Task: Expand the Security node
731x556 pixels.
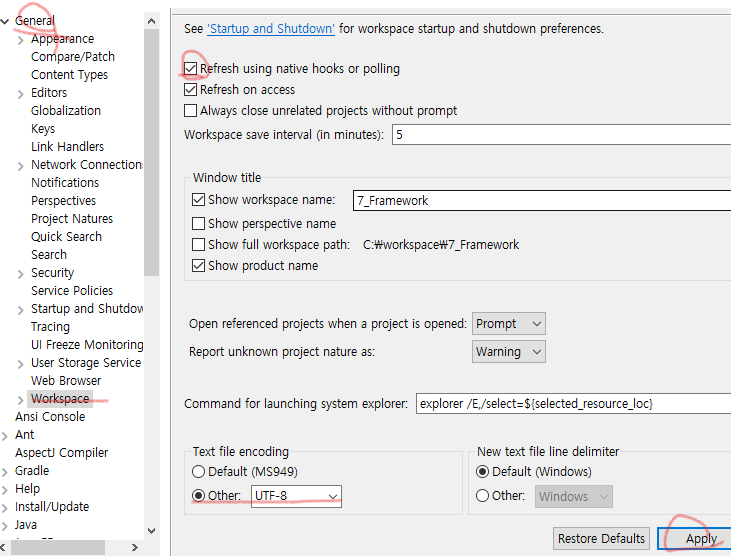Action: click(21, 274)
